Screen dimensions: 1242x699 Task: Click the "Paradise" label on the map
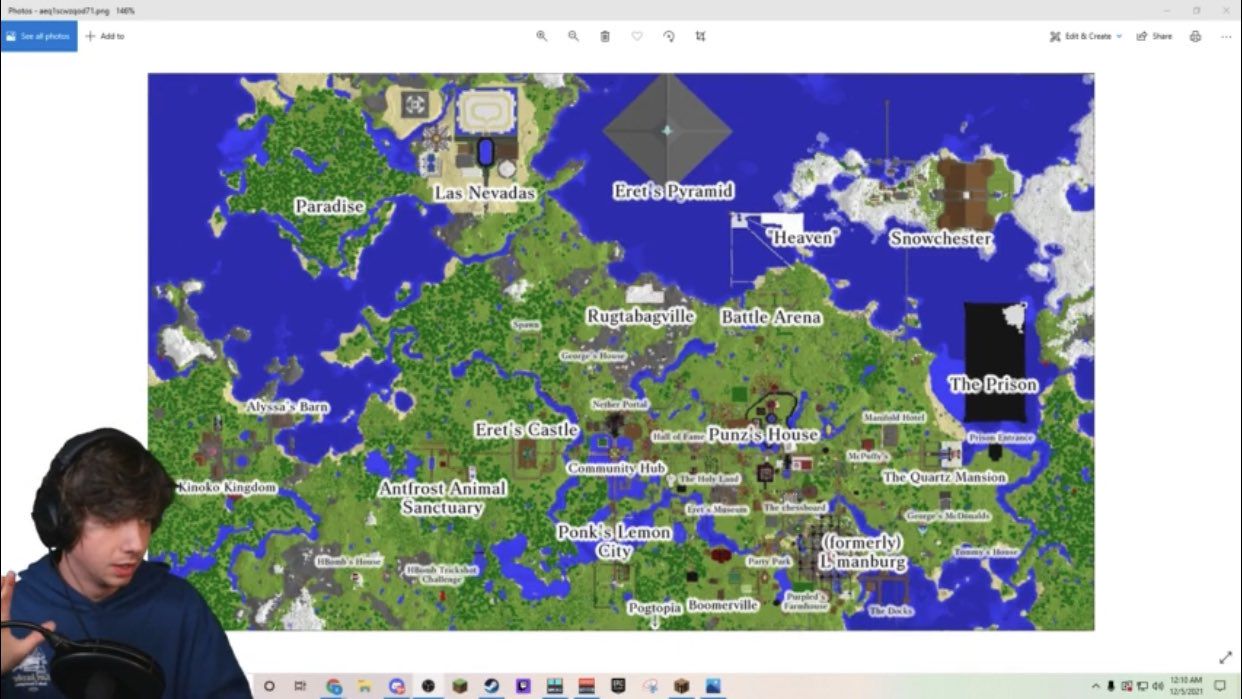[x=329, y=206]
